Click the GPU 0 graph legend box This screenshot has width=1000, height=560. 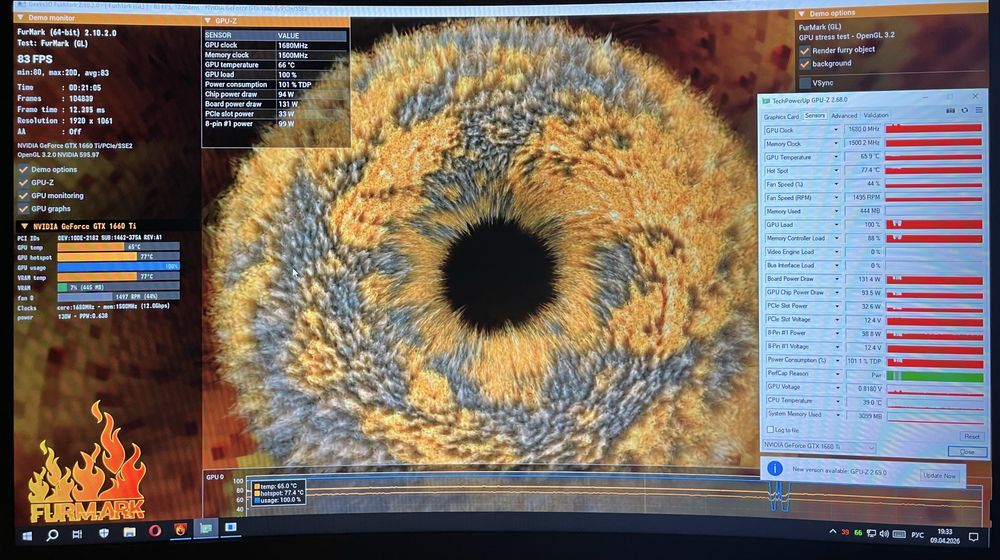click(x=278, y=492)
